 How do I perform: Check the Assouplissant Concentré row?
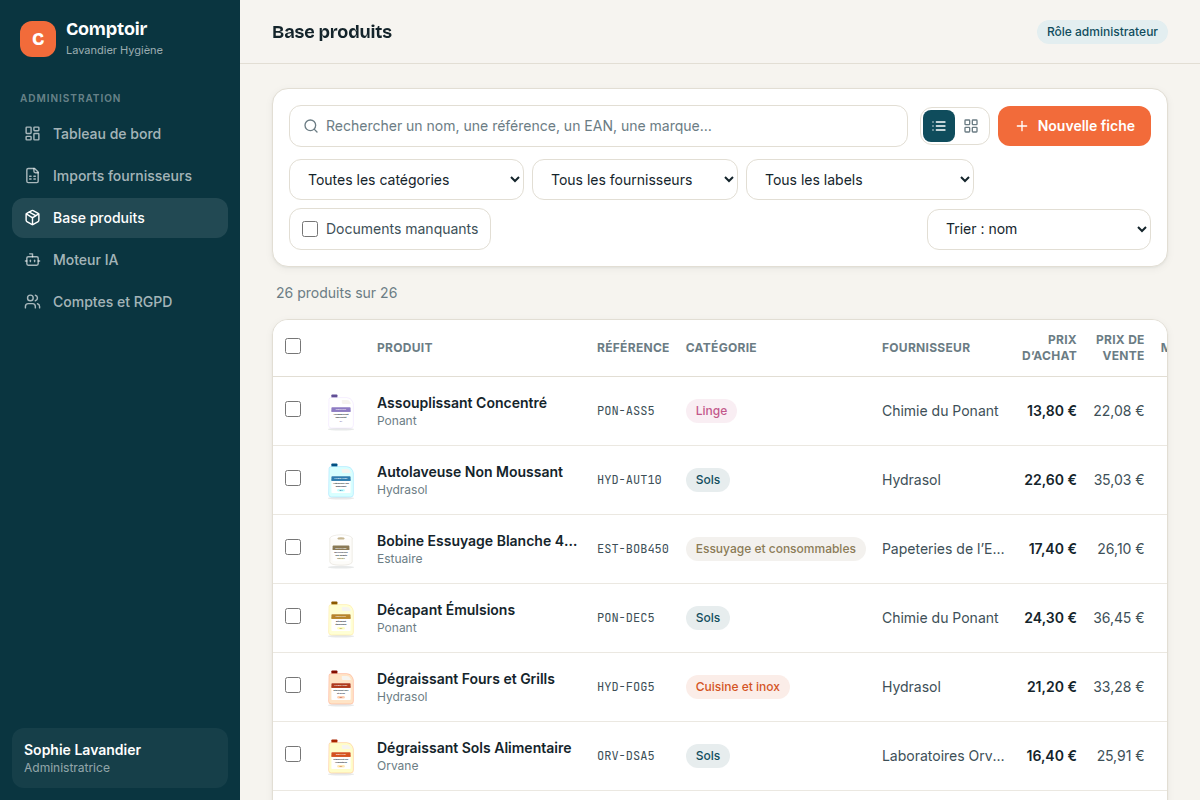coord(293,409)
